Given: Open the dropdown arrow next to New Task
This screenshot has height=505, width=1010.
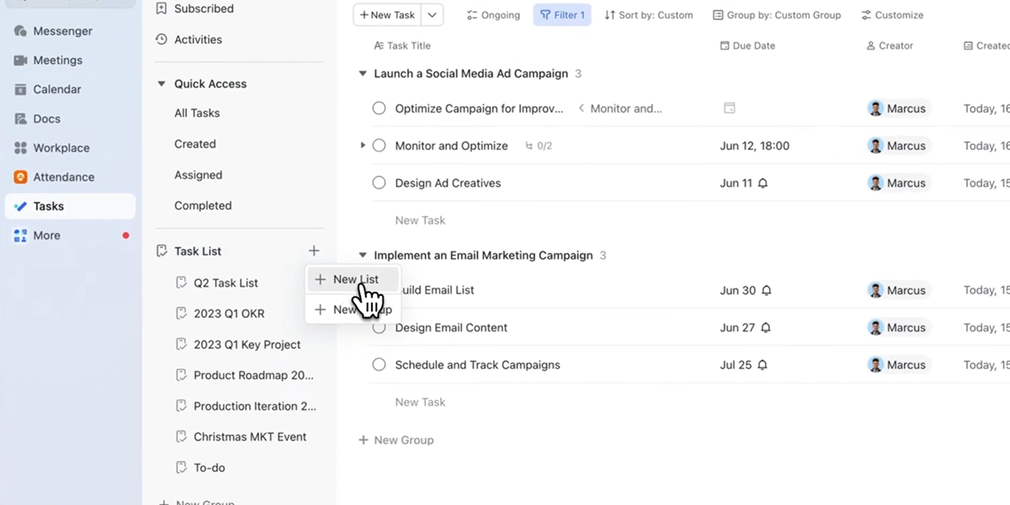Looking at the screenshot, I should point(432,15).
